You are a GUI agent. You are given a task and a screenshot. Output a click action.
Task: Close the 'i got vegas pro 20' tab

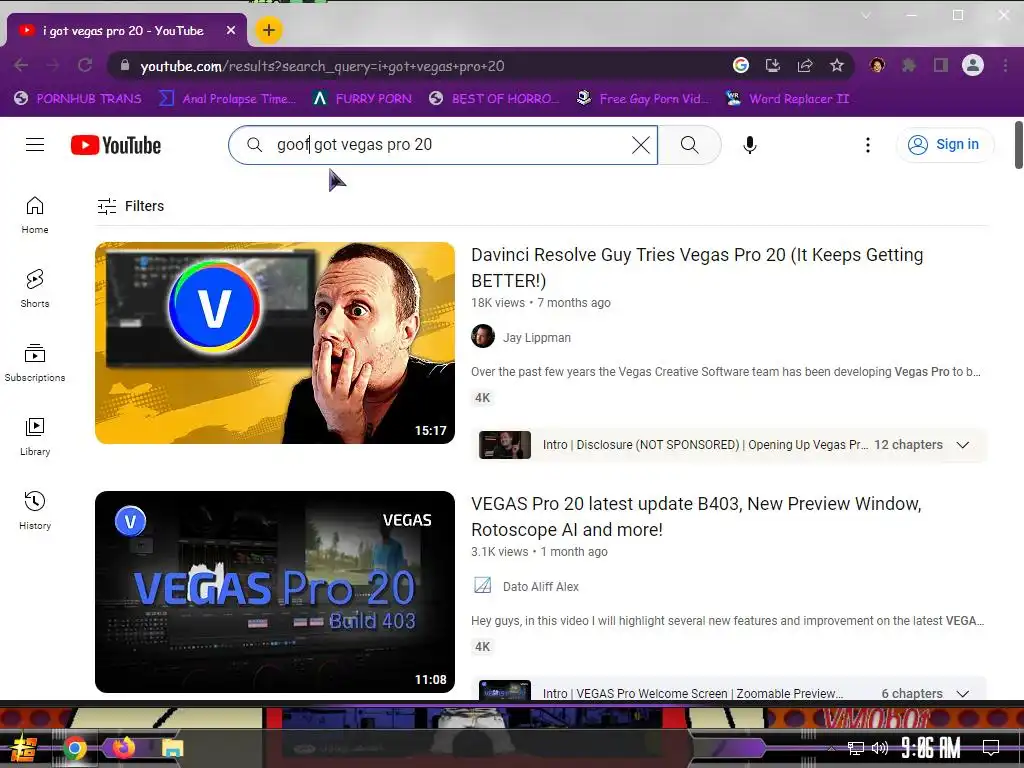click(x=231, y=31)
